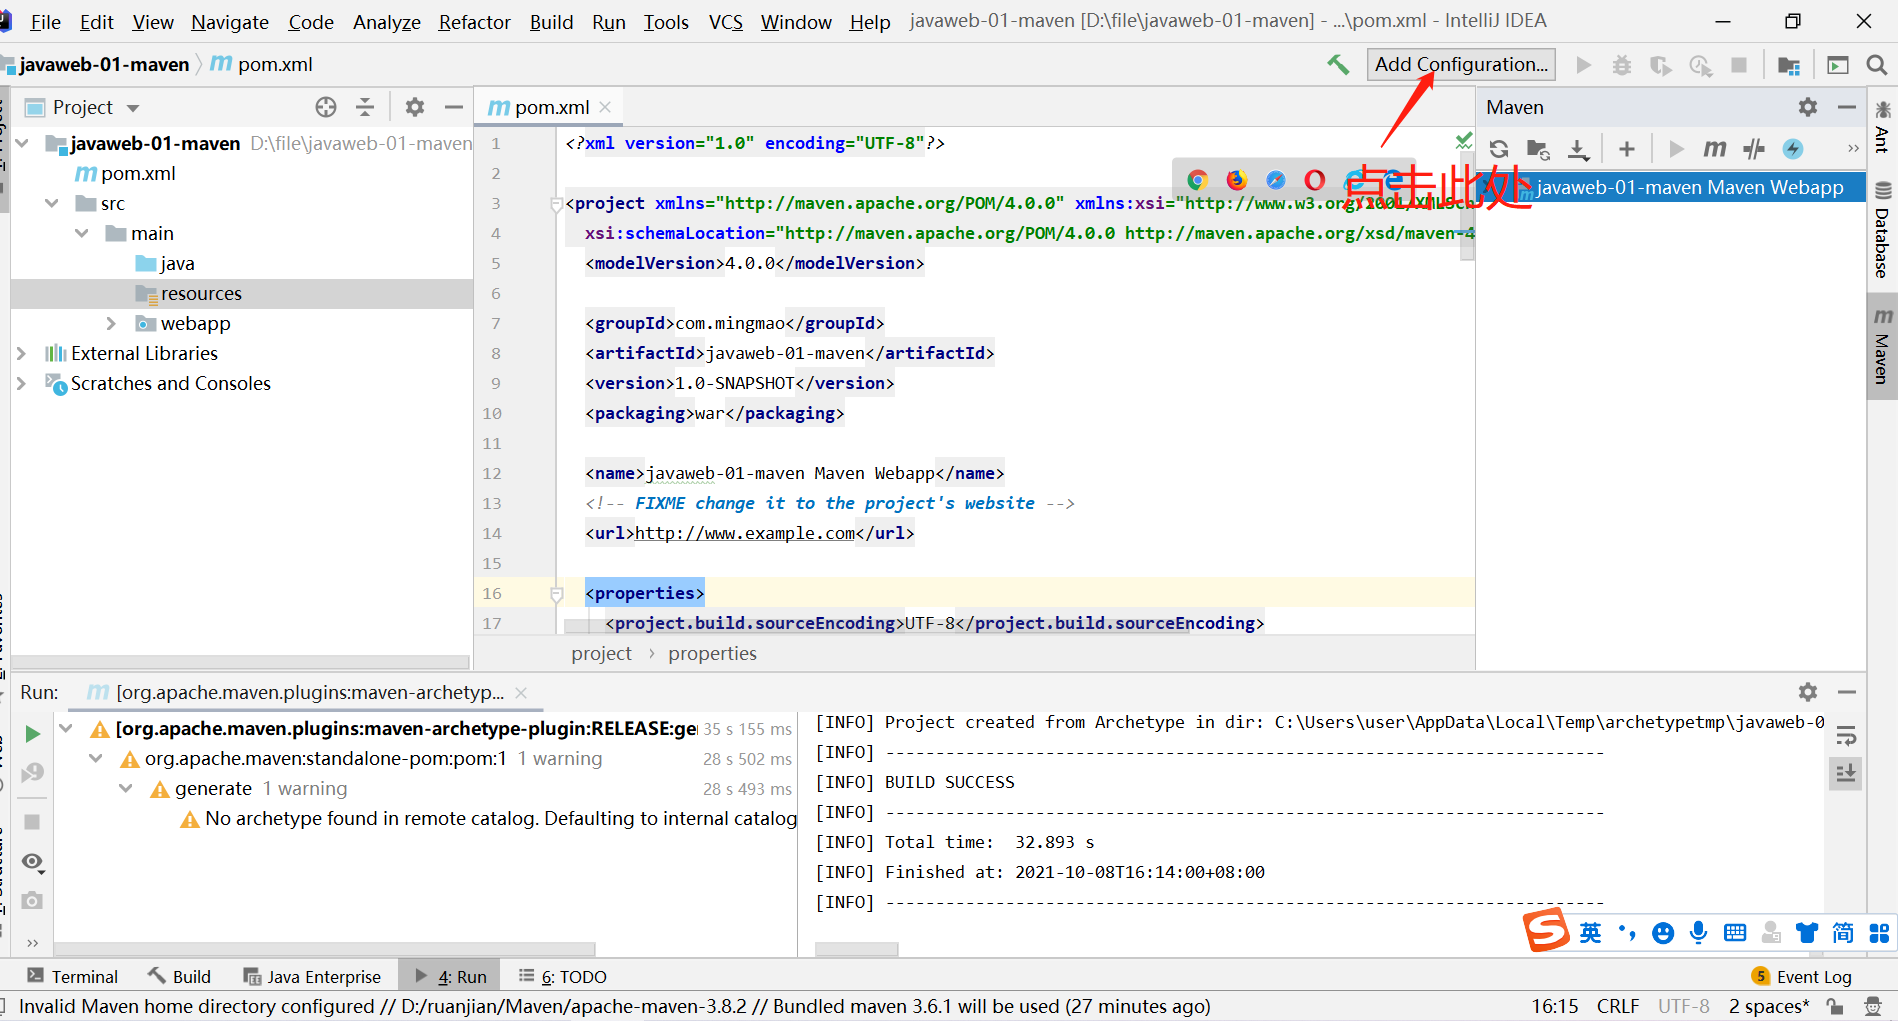Toggle the eye view-options icon in Run panel

(x=32, y=861)
